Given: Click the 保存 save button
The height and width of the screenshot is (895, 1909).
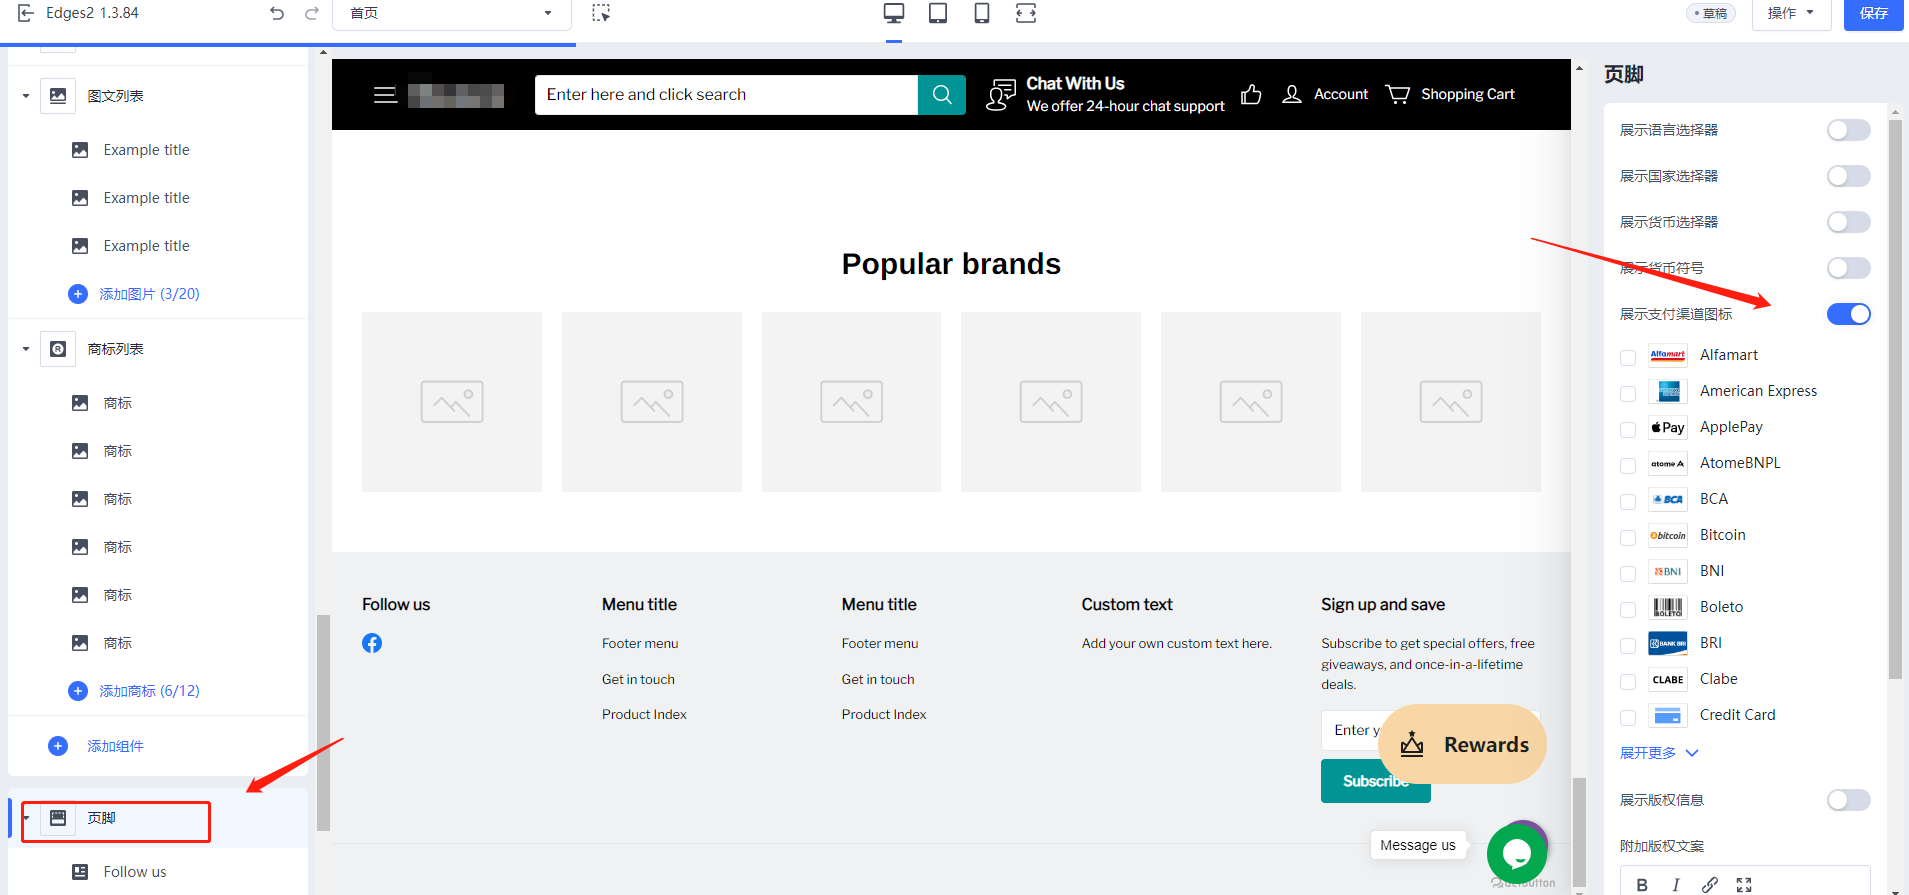Looking at the screenshot, I should tap(1873, 13).
